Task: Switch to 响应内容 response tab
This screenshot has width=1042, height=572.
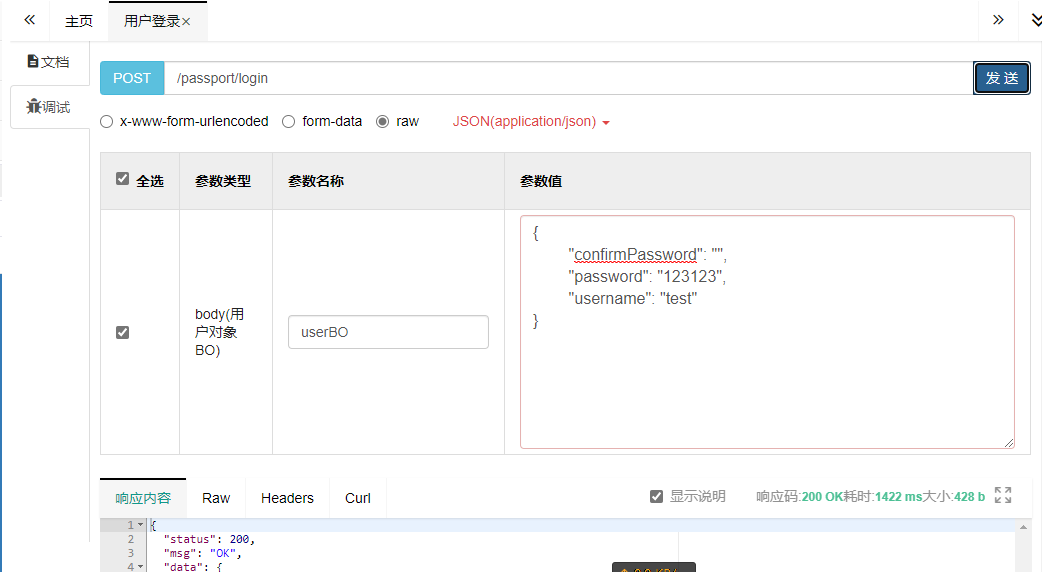Action: coord(143,498)
